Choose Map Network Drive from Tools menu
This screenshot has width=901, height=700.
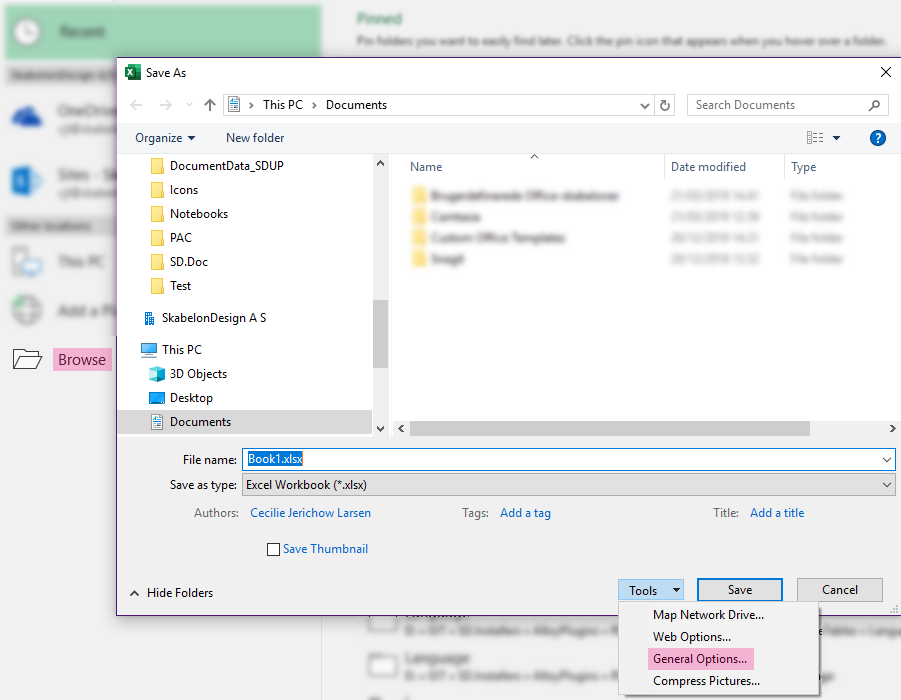tap(708, 615)
